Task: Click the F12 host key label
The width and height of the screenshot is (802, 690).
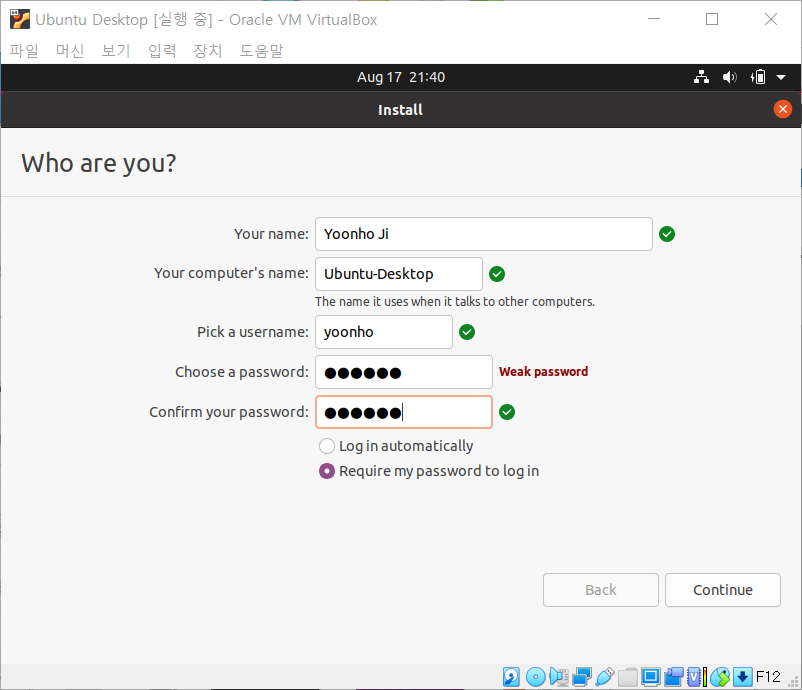Action: point(768,677)
